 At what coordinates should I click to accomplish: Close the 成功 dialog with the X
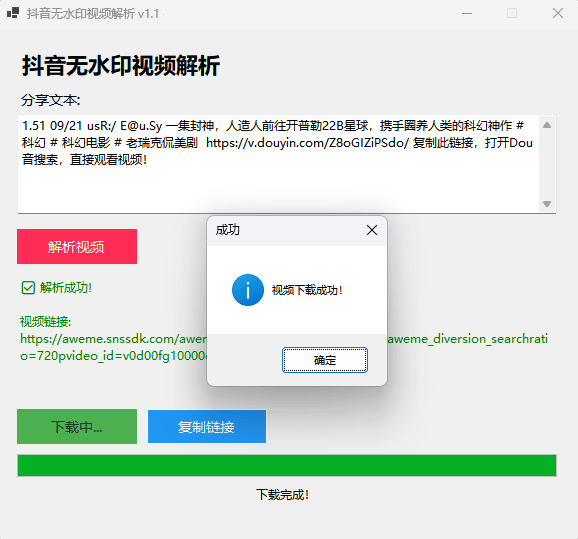(372, 230)
